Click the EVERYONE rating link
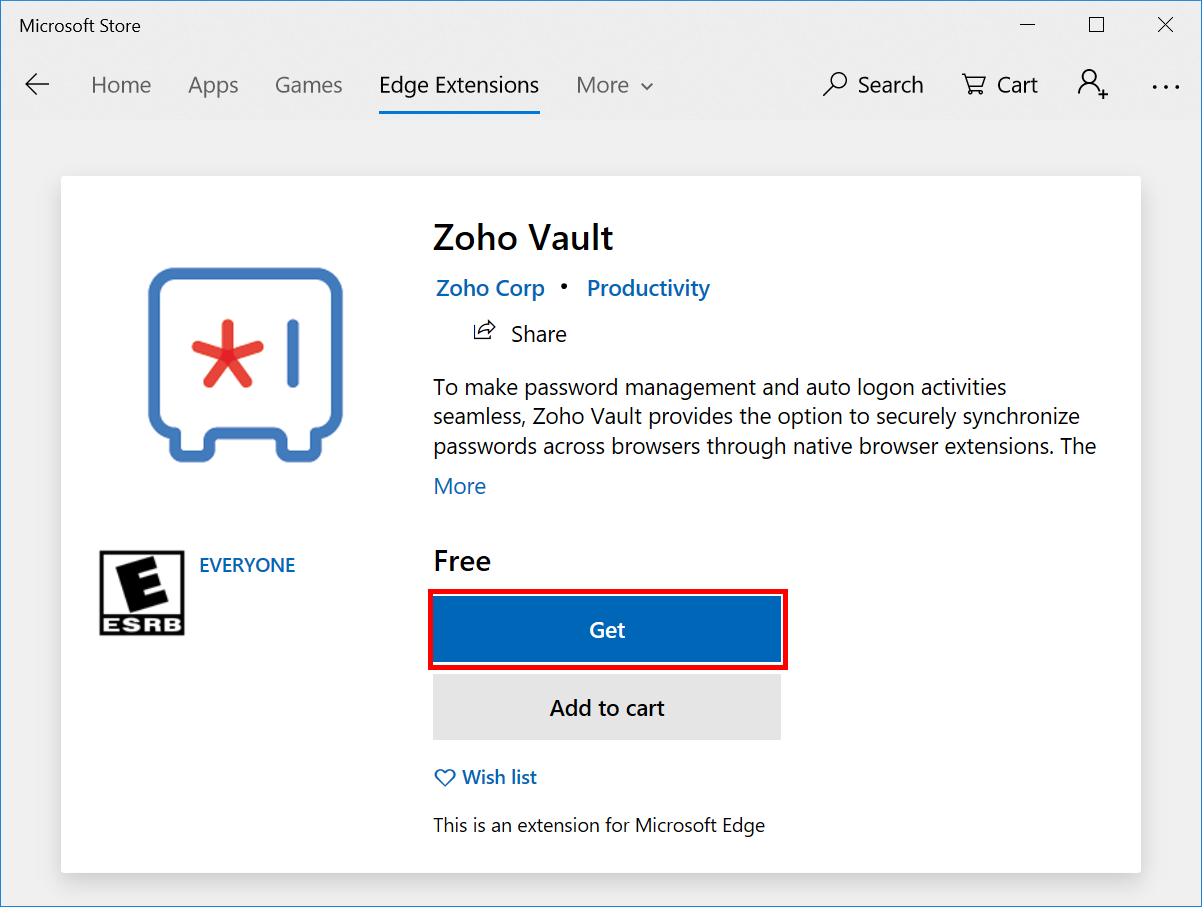Viewport: 1202px width, 907px height. point(247,565)
